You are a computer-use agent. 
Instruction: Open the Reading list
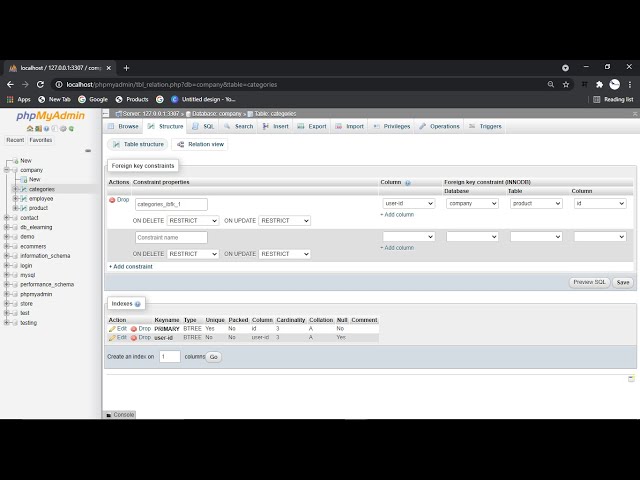613,99
